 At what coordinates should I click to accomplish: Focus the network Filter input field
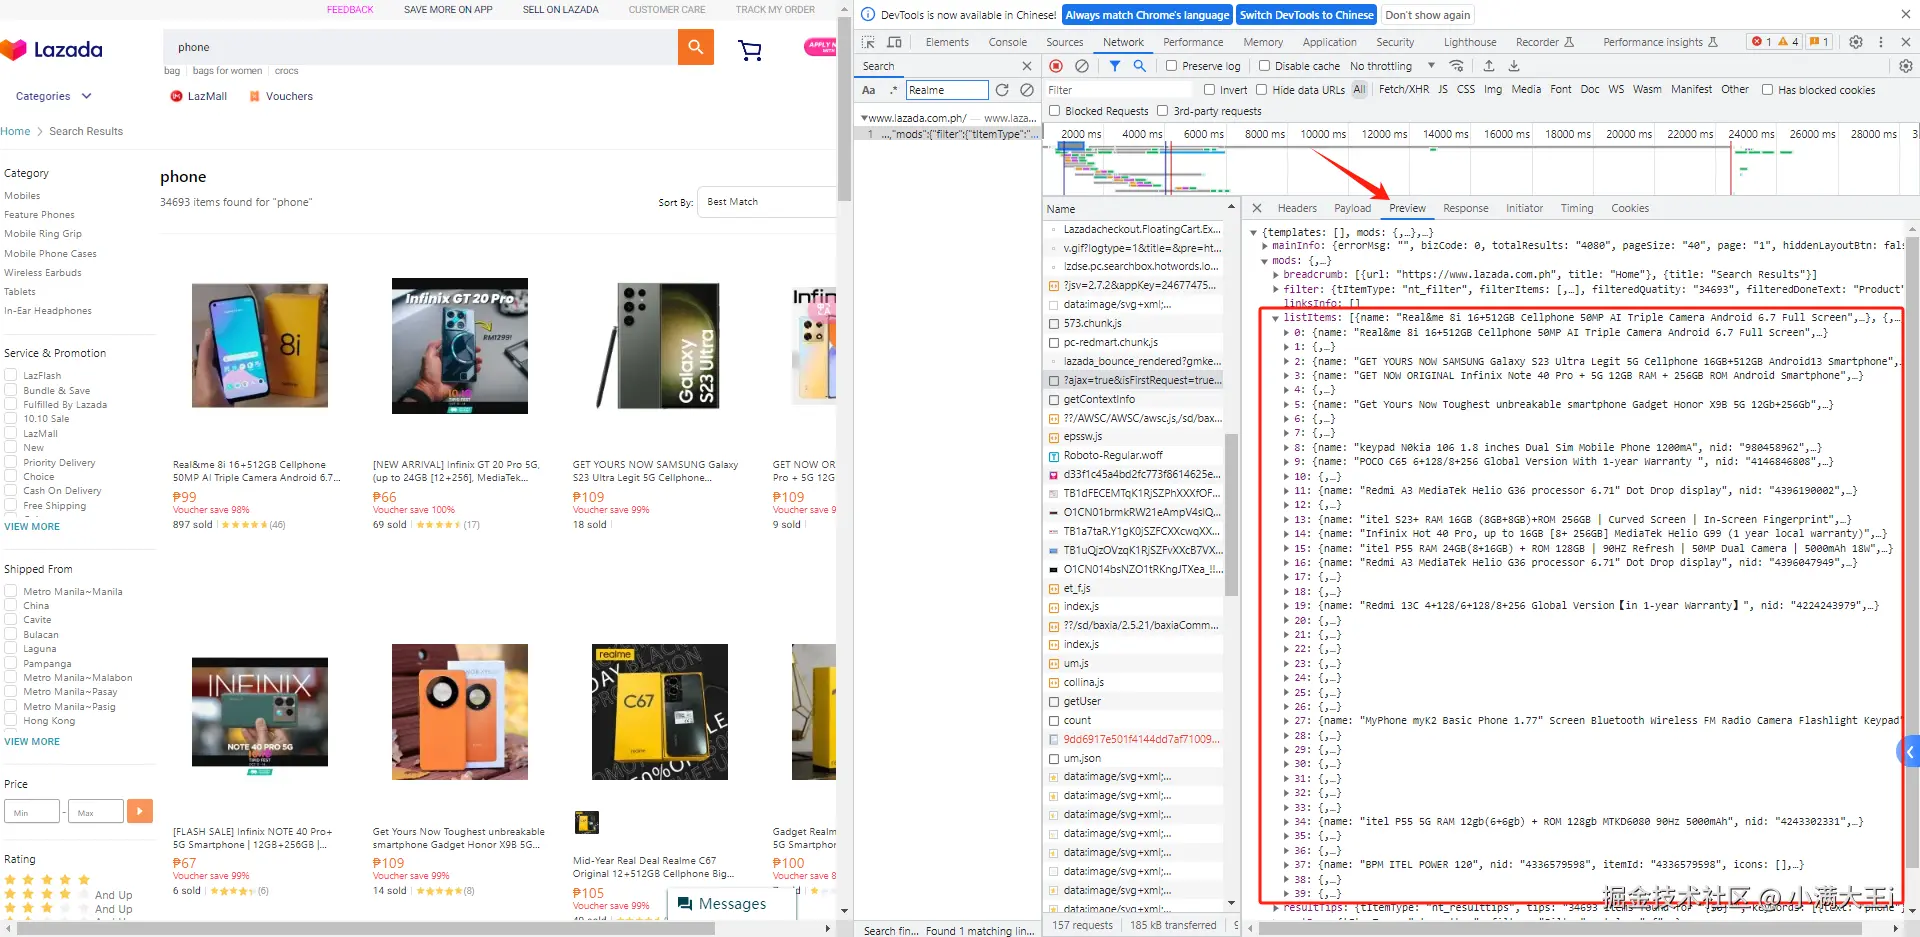point(1118,90)
